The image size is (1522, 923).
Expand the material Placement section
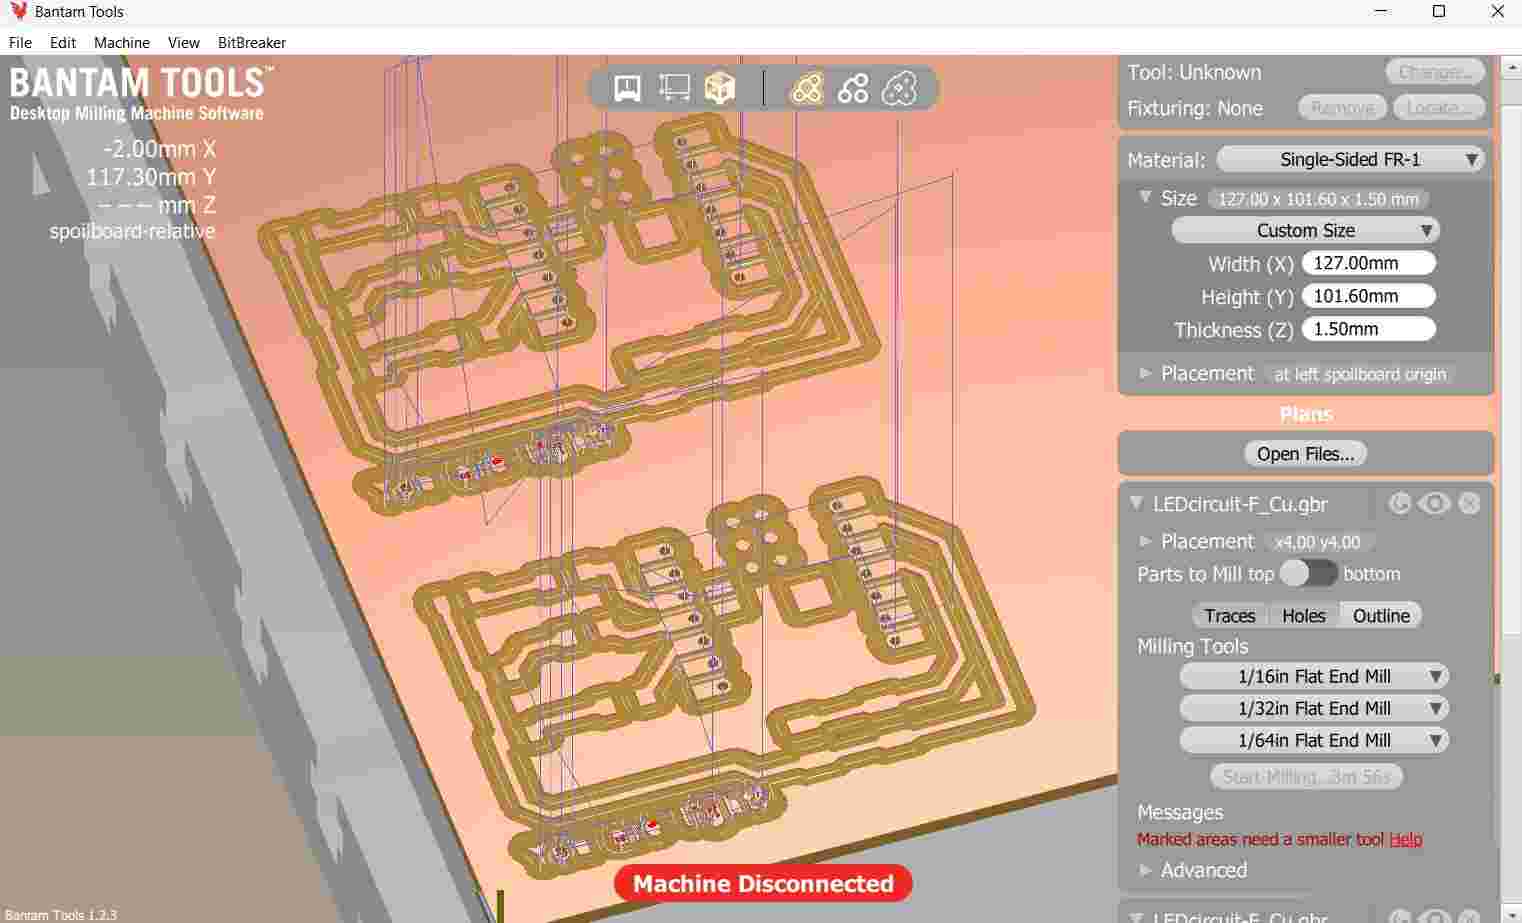pos(1146,373)
